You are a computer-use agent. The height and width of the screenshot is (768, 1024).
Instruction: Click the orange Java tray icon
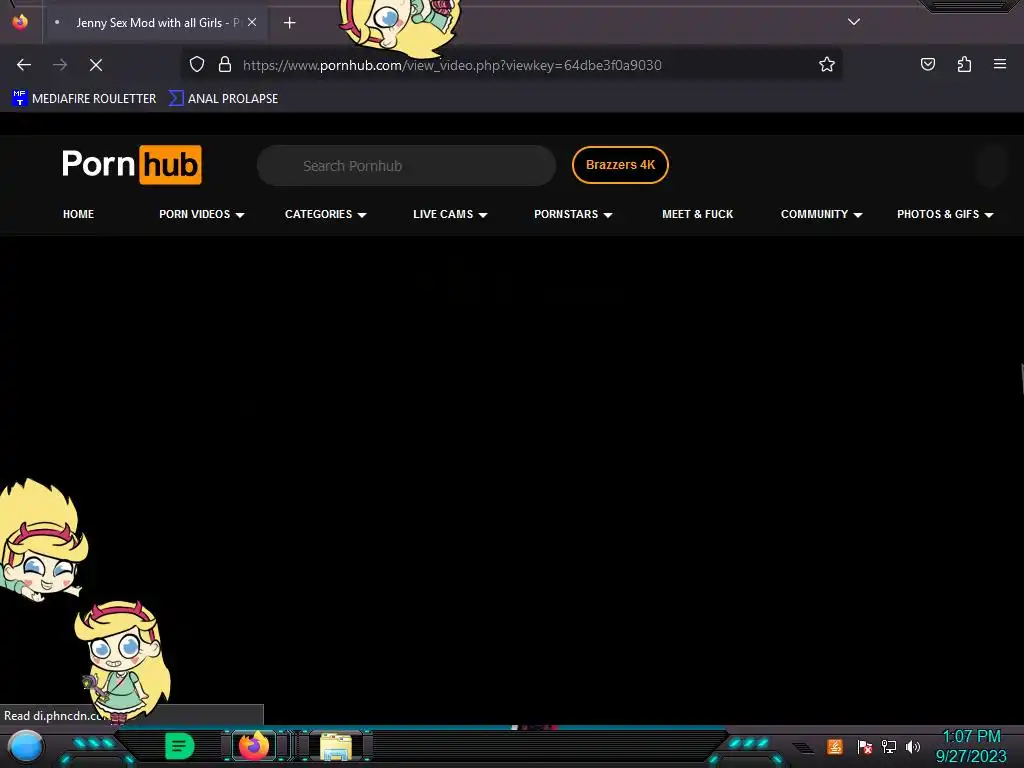coord(835,746)
